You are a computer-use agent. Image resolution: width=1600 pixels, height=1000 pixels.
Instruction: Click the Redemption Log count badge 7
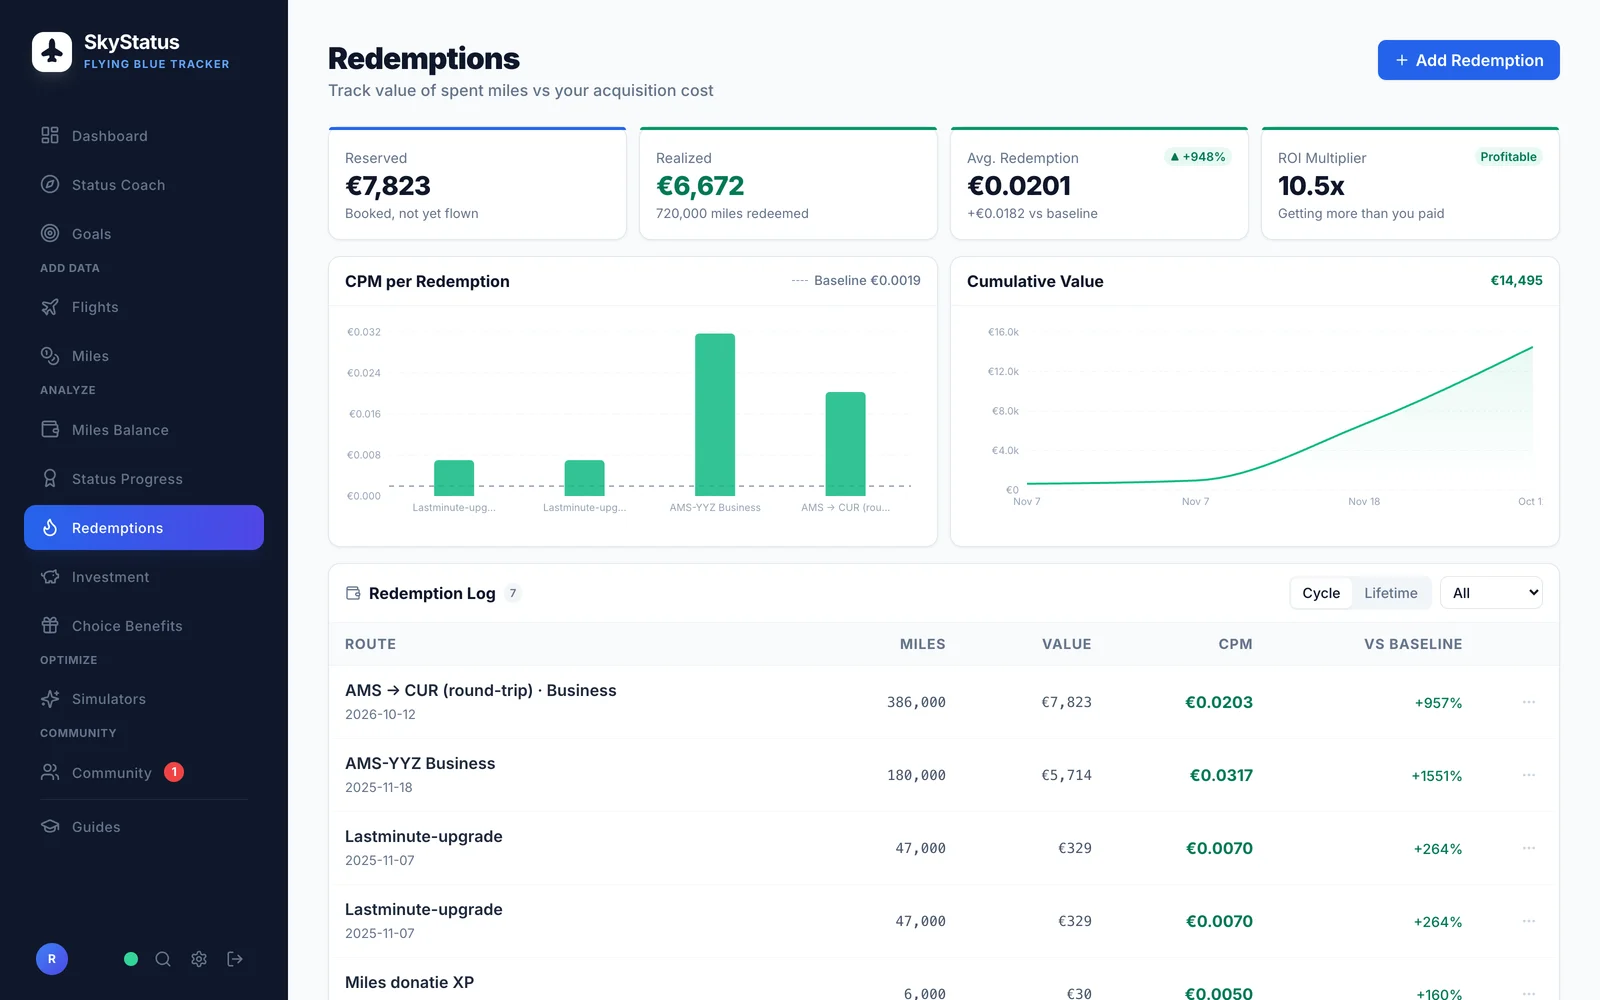(513, 593)
